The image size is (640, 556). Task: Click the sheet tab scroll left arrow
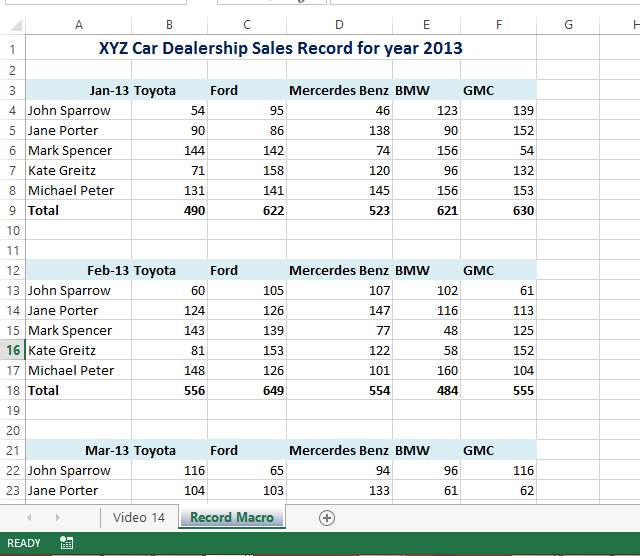[29, 518]
